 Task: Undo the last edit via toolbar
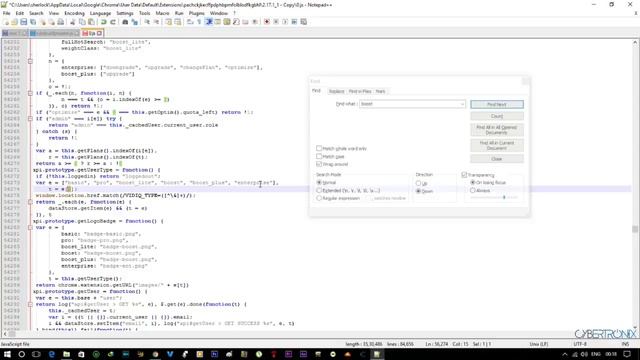pyautogui.click(x=104, y=22)
